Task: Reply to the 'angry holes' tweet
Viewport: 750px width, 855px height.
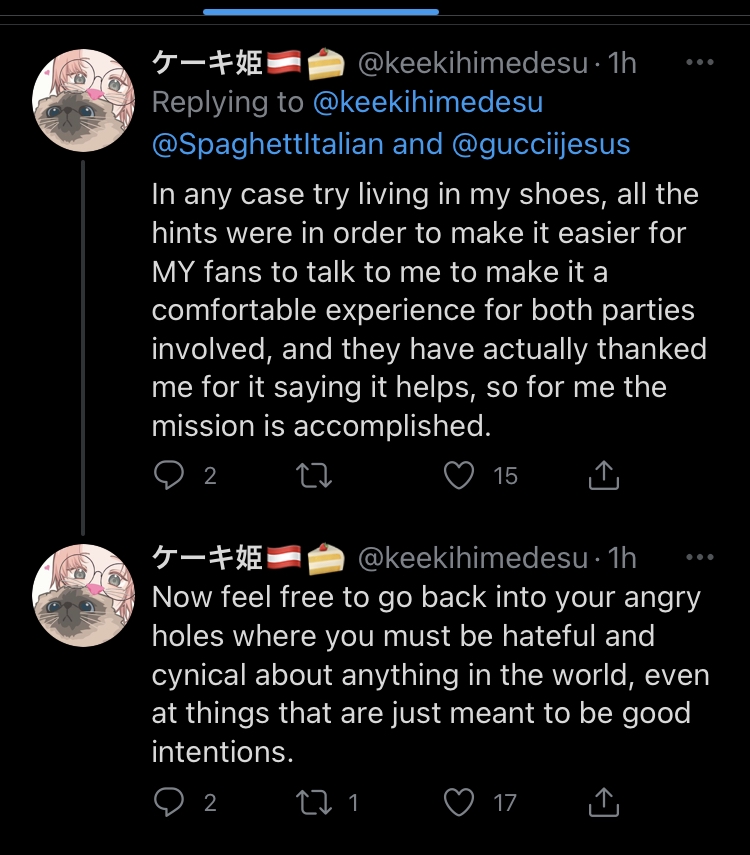Action: click(170, 801)
